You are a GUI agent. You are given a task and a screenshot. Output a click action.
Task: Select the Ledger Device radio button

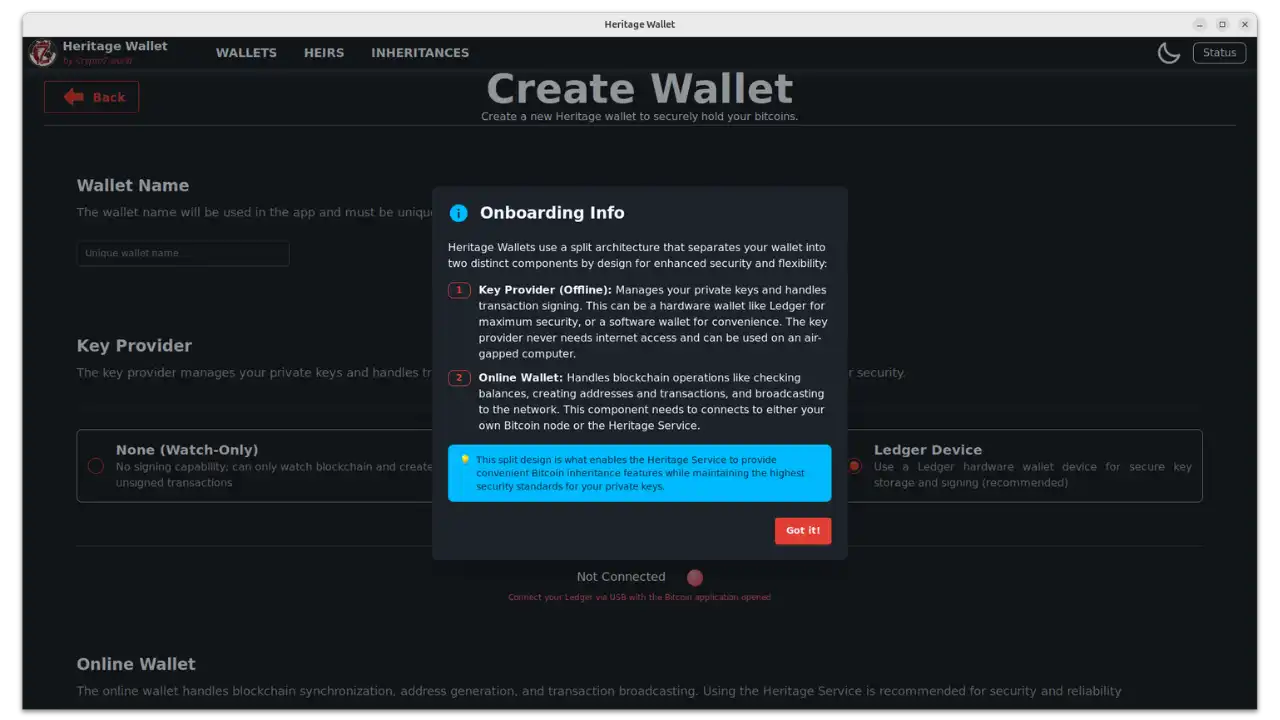click(854, 466)
